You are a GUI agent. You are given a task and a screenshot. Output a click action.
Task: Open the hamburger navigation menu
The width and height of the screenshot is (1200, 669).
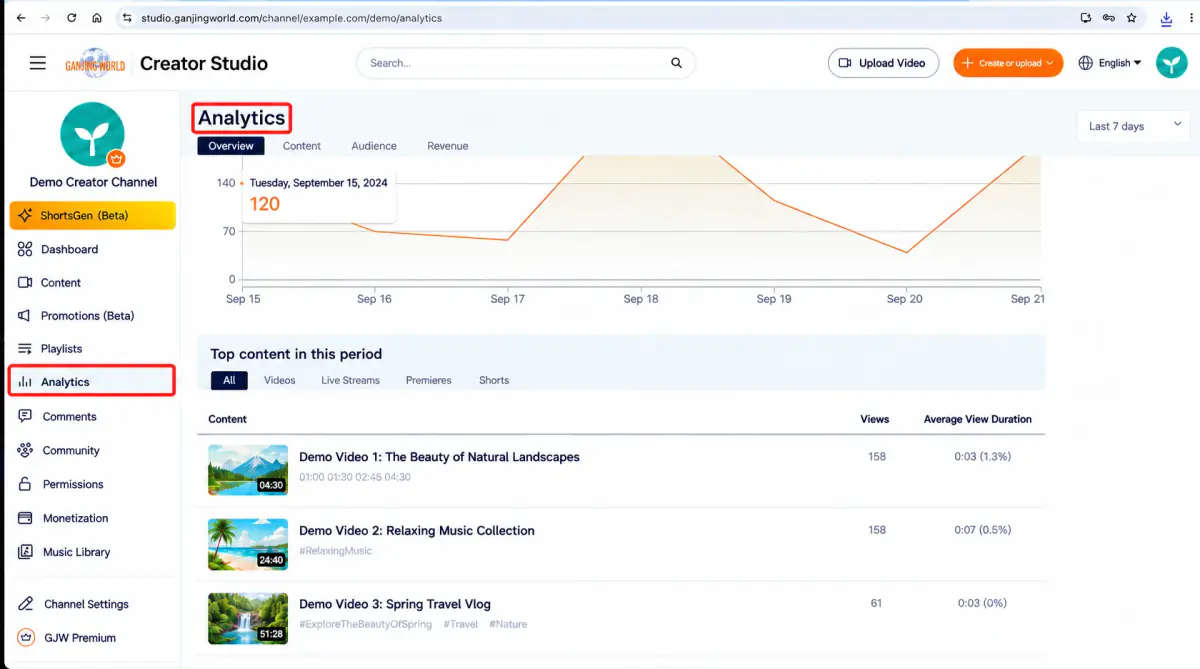coord(38,63)
